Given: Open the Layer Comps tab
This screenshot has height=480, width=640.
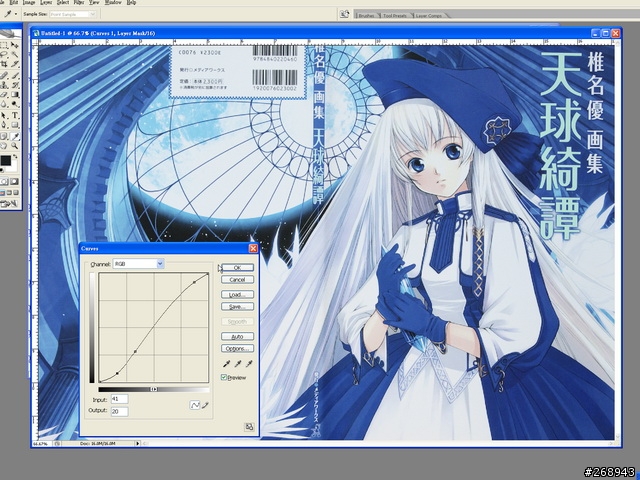Looking at the screenshot, I should click(x=429, y=16).
